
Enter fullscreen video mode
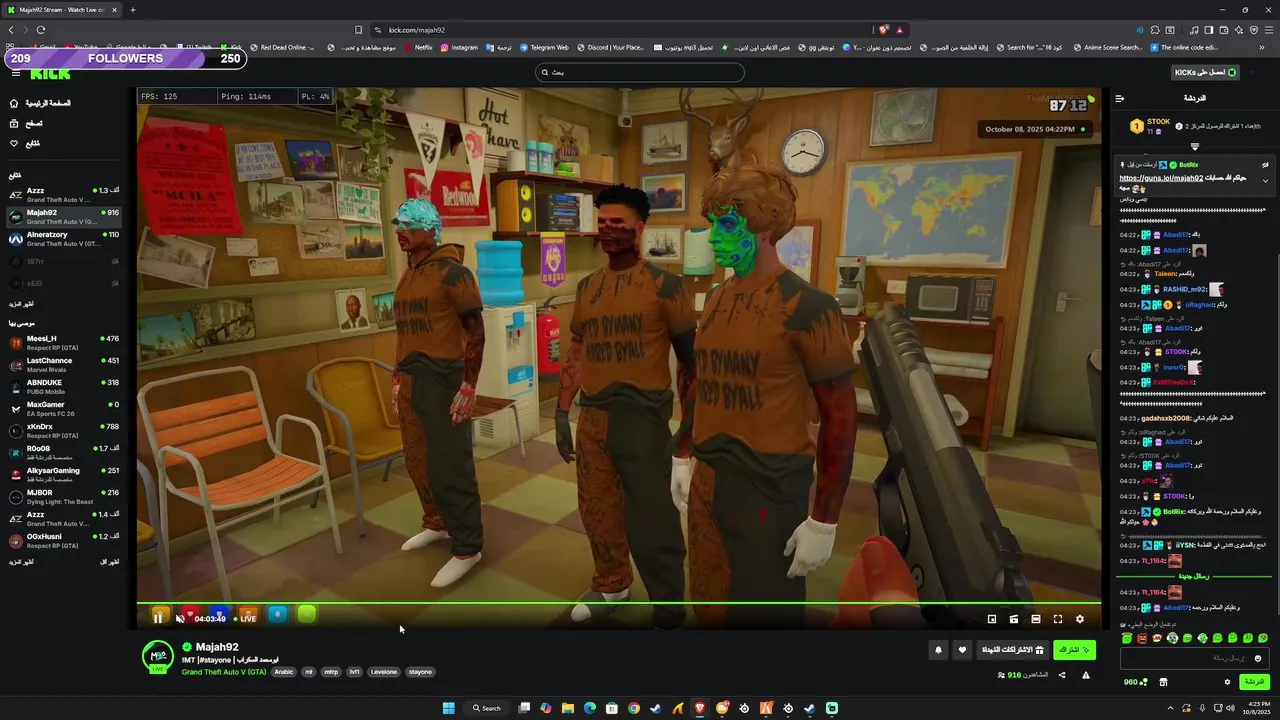tap(1058, 619)
